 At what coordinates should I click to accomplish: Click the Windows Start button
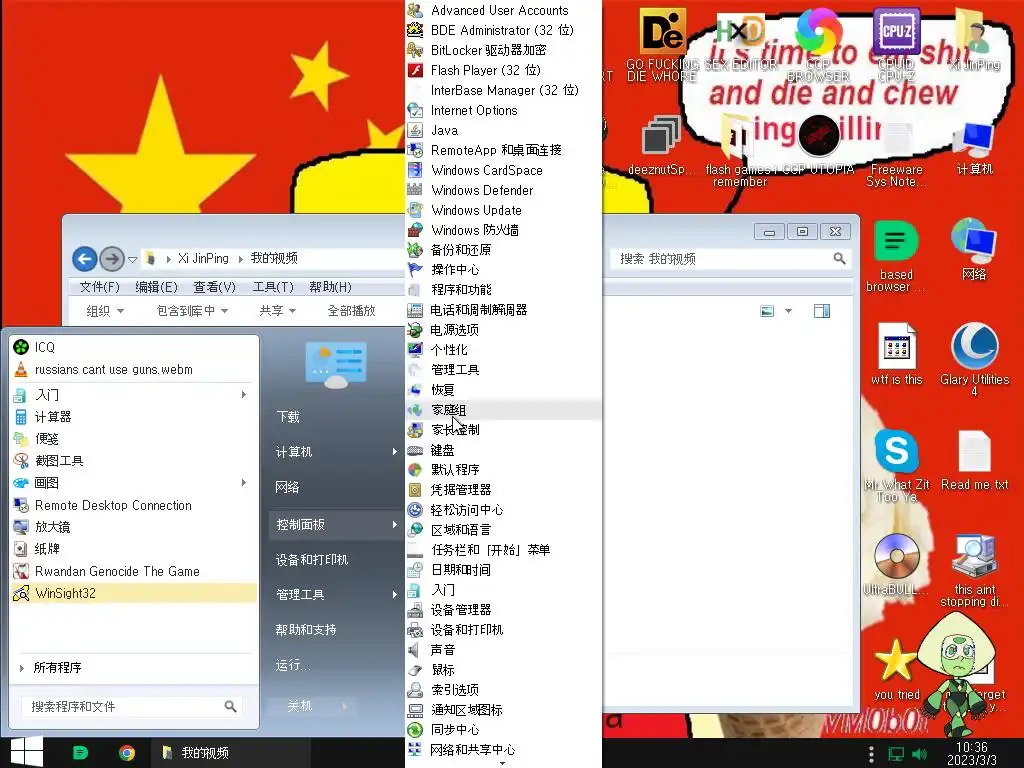26,752
